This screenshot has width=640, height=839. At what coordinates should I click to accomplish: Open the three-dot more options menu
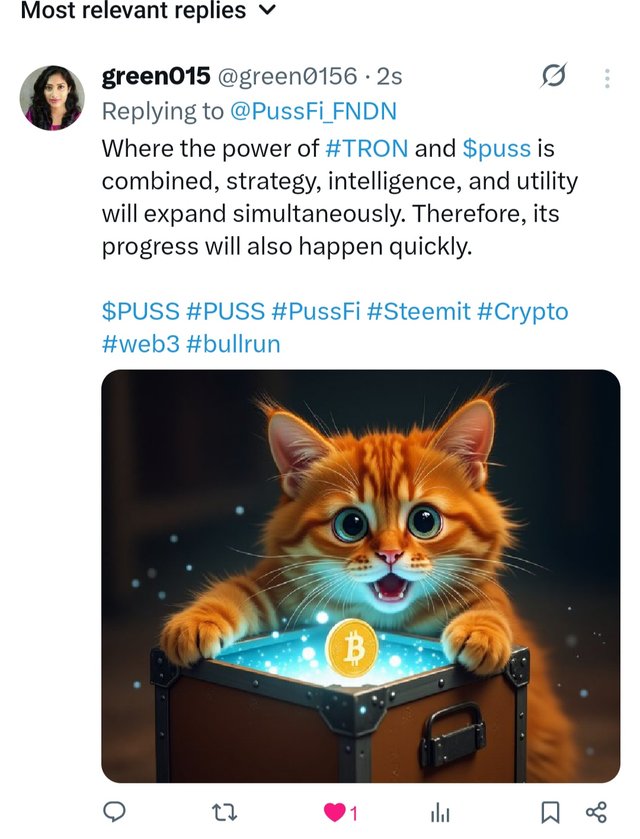[607, 77]
